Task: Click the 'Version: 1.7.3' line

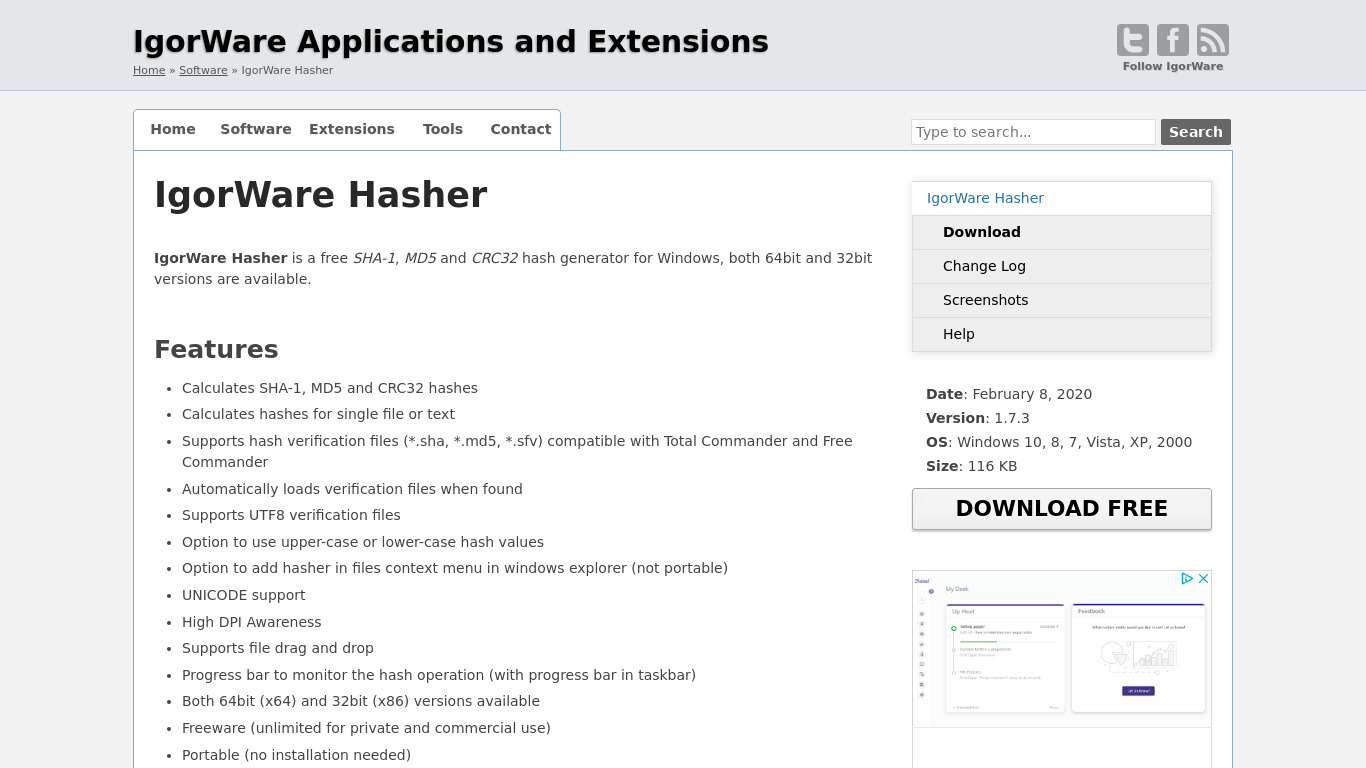Action: (978, 418)
